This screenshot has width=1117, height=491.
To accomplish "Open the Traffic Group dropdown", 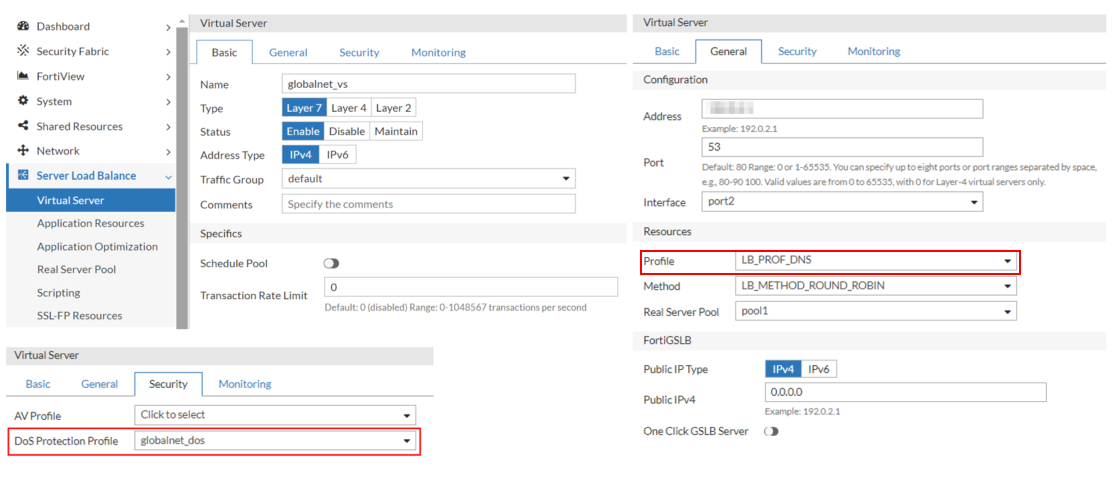I will point(428,179).
